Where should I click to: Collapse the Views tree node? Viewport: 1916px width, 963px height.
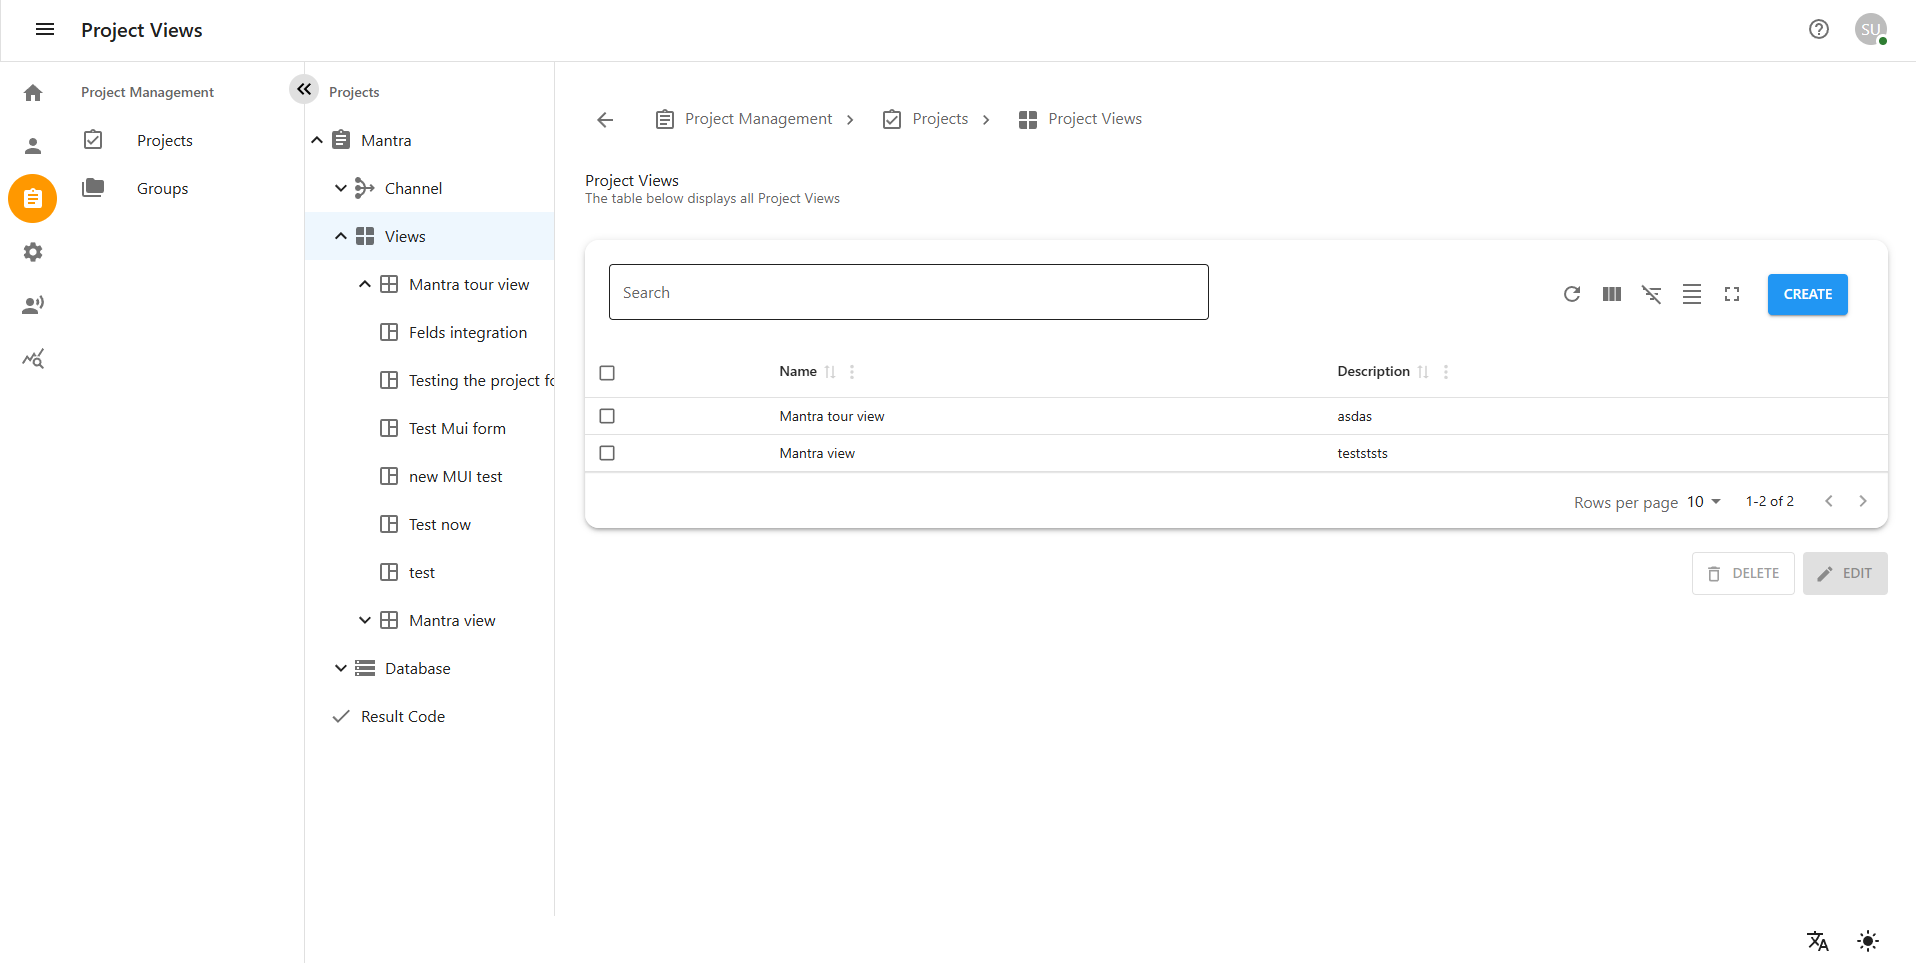click(x=341, y=236)
